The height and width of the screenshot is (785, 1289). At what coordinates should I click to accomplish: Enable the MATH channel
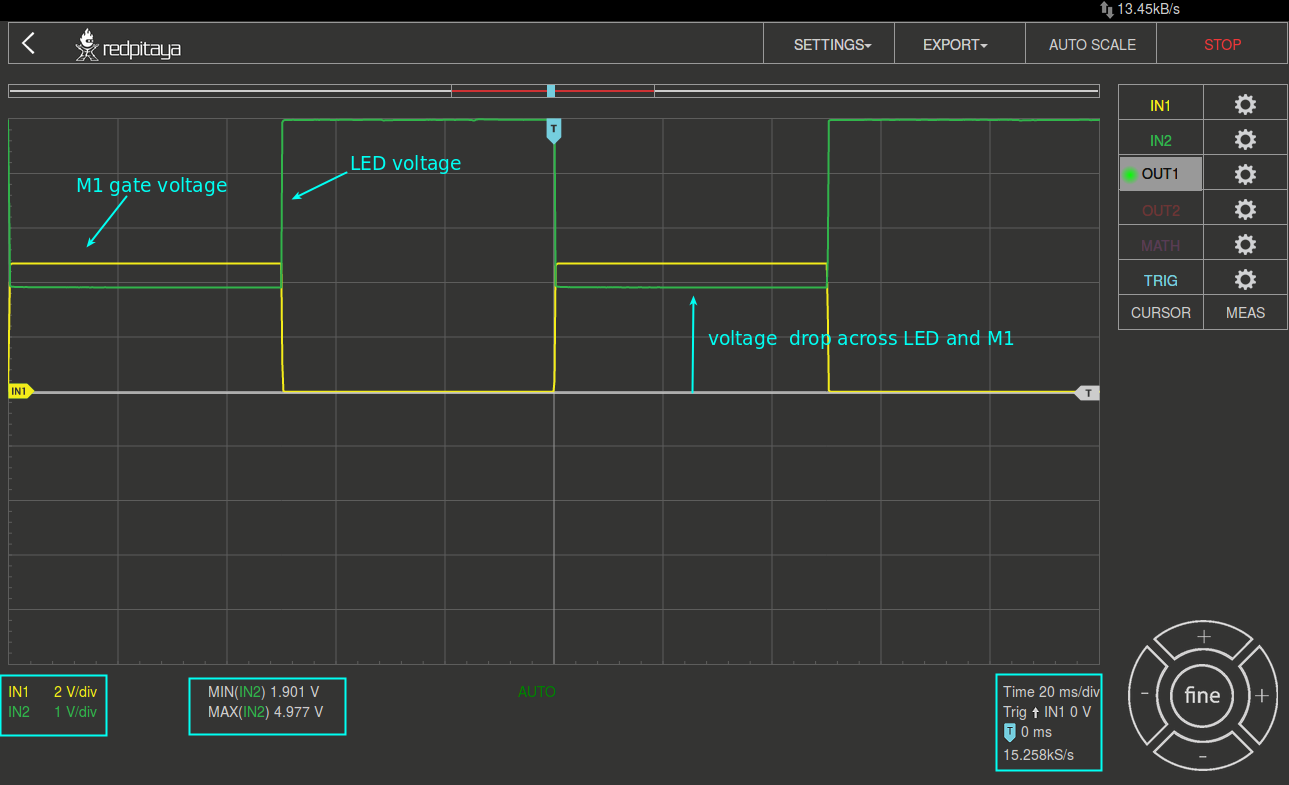tap(1161, 245)
